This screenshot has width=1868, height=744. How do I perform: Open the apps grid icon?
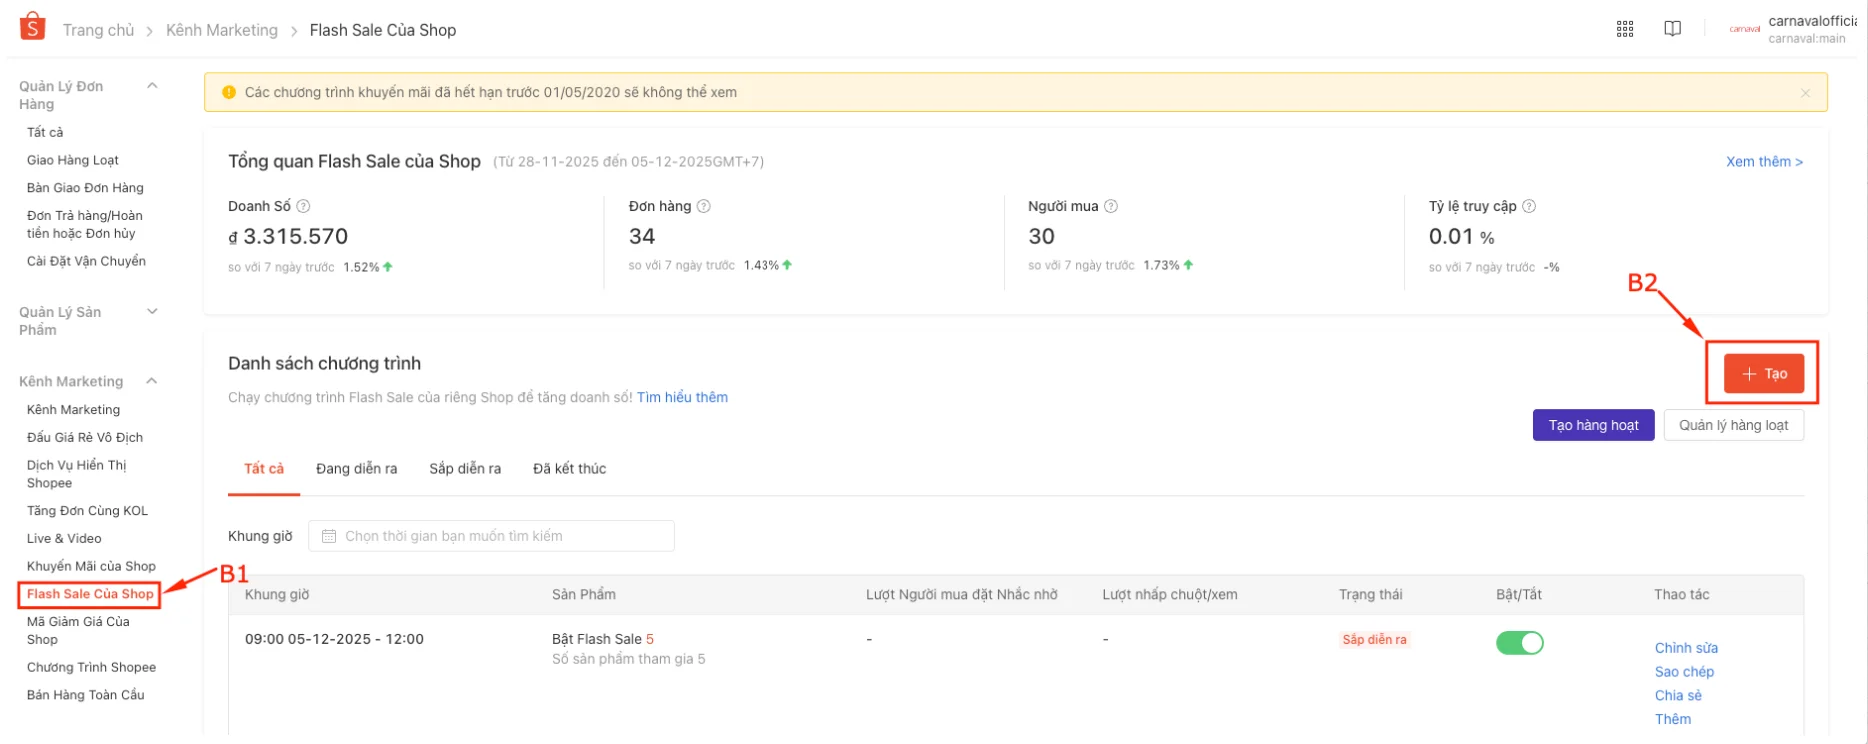pyautogui.click(x=1625, y=29)
